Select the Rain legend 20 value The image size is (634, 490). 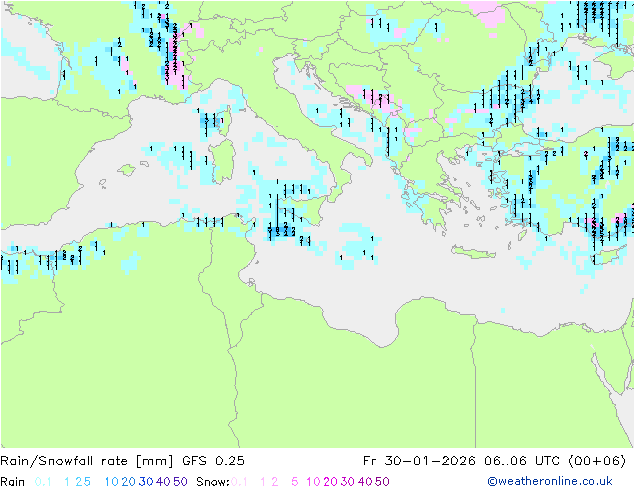(x=128, y=482)
